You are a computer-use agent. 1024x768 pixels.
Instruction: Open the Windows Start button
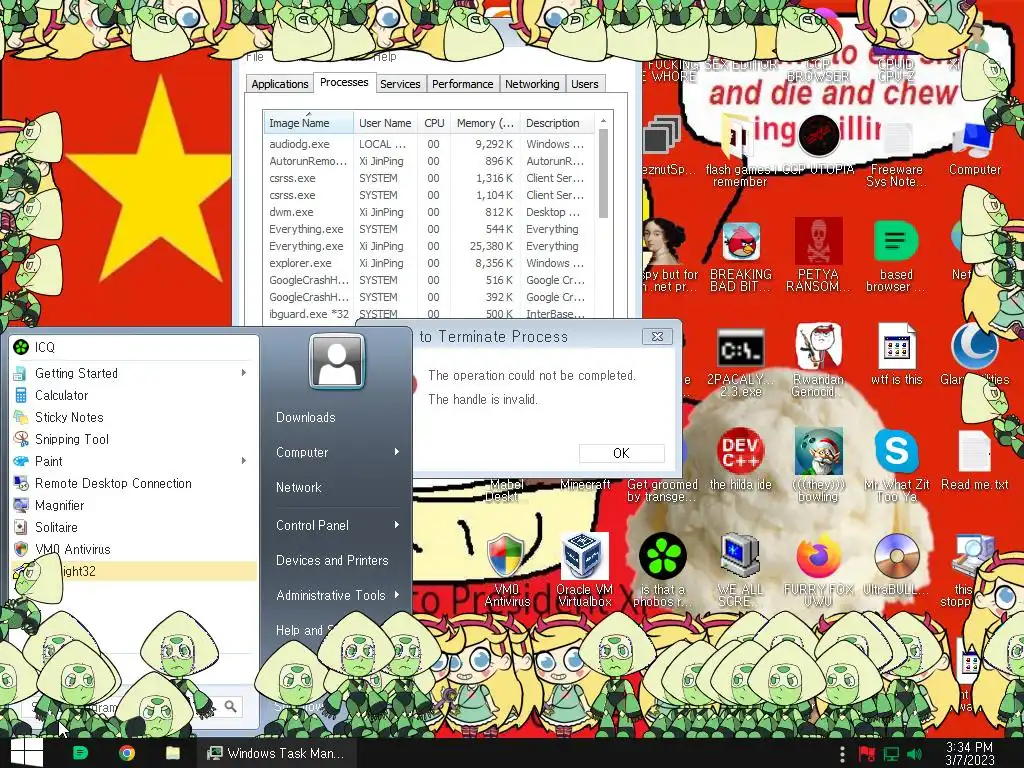pyautogui.click(x=26, y=753)
